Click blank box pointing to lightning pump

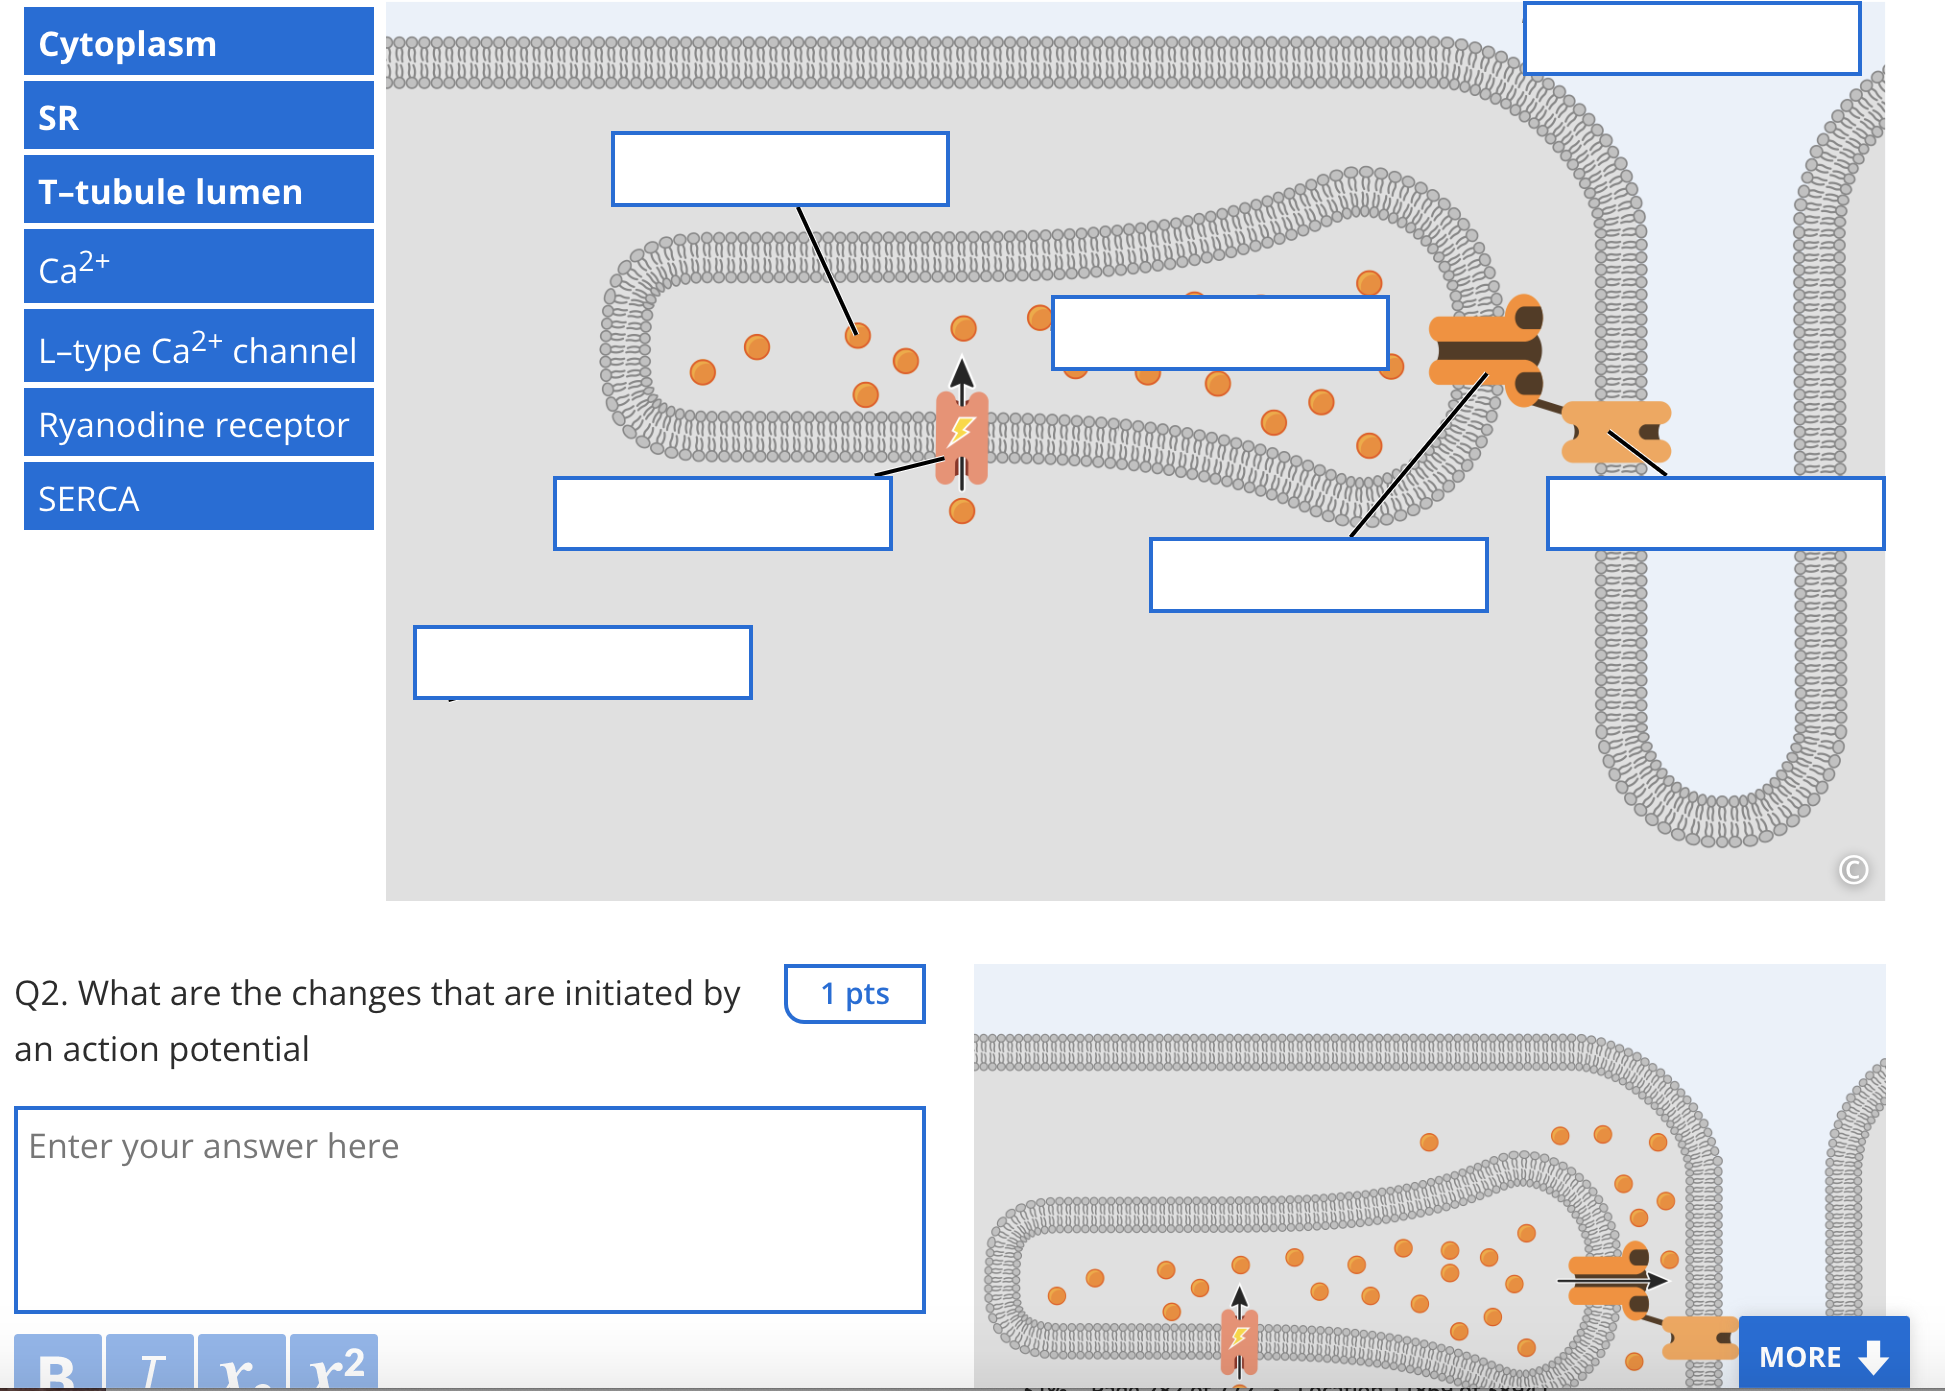pyautogui.click(x=722, y=513)
